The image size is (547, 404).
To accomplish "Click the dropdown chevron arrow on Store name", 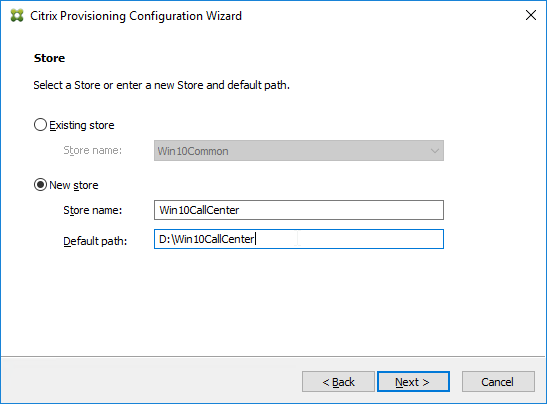I will (434, 151).
